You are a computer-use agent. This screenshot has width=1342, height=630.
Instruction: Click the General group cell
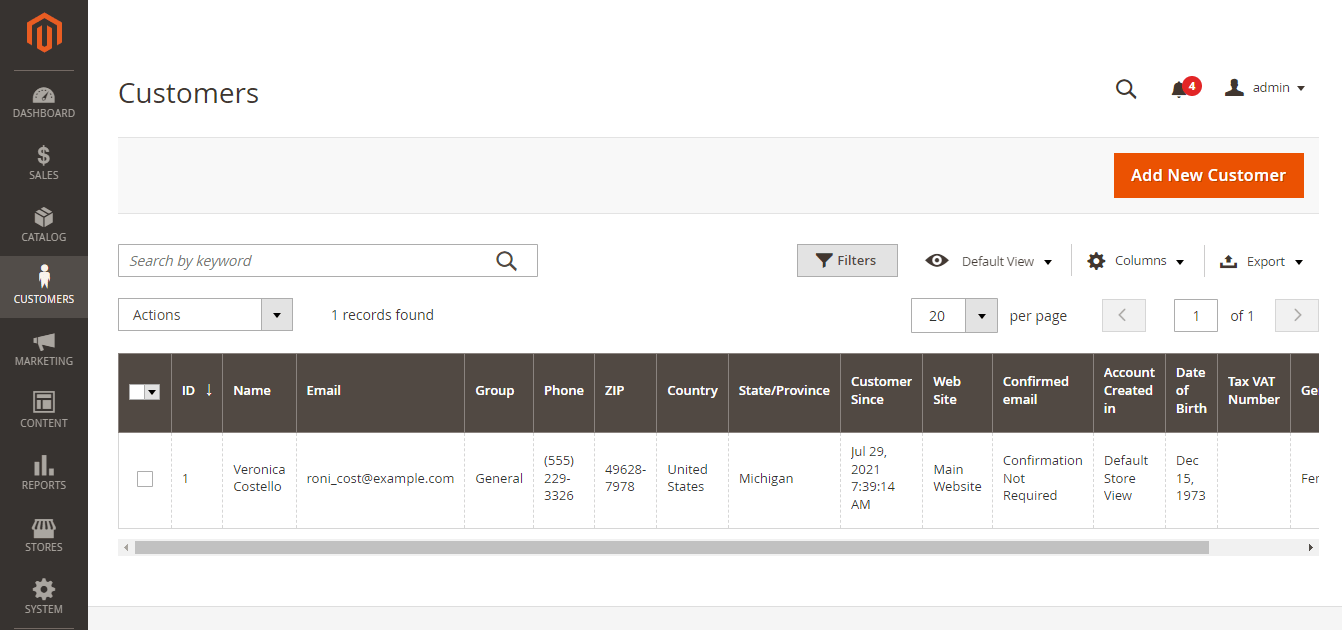499,479
